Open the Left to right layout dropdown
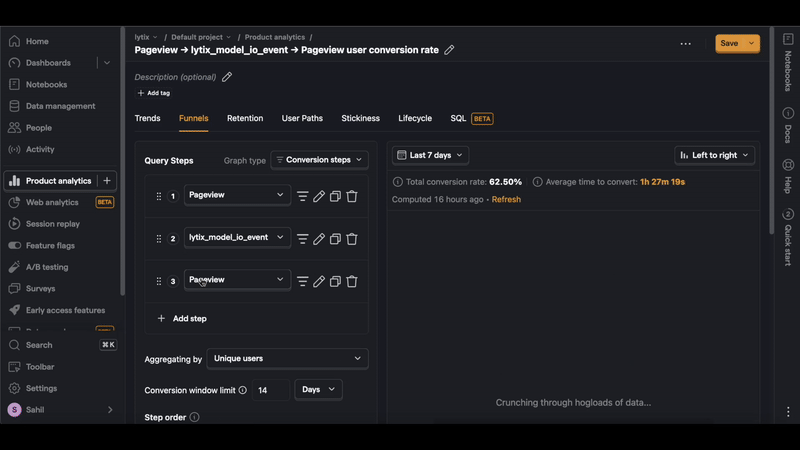The image size is (800, 450). coord(714,155)
